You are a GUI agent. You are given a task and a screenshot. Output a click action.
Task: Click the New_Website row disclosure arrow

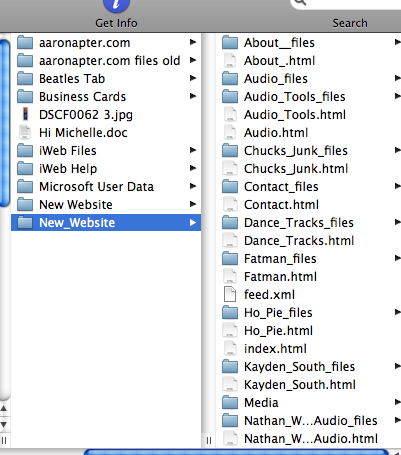tap(193, 222)
